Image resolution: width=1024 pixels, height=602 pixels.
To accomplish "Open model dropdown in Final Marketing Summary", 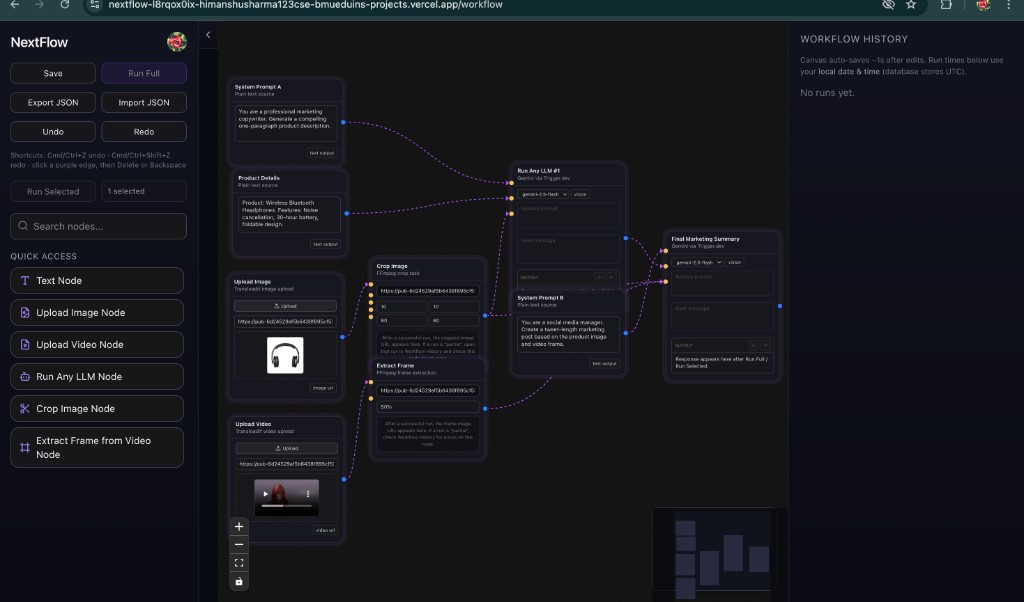I will pos(697,262).
